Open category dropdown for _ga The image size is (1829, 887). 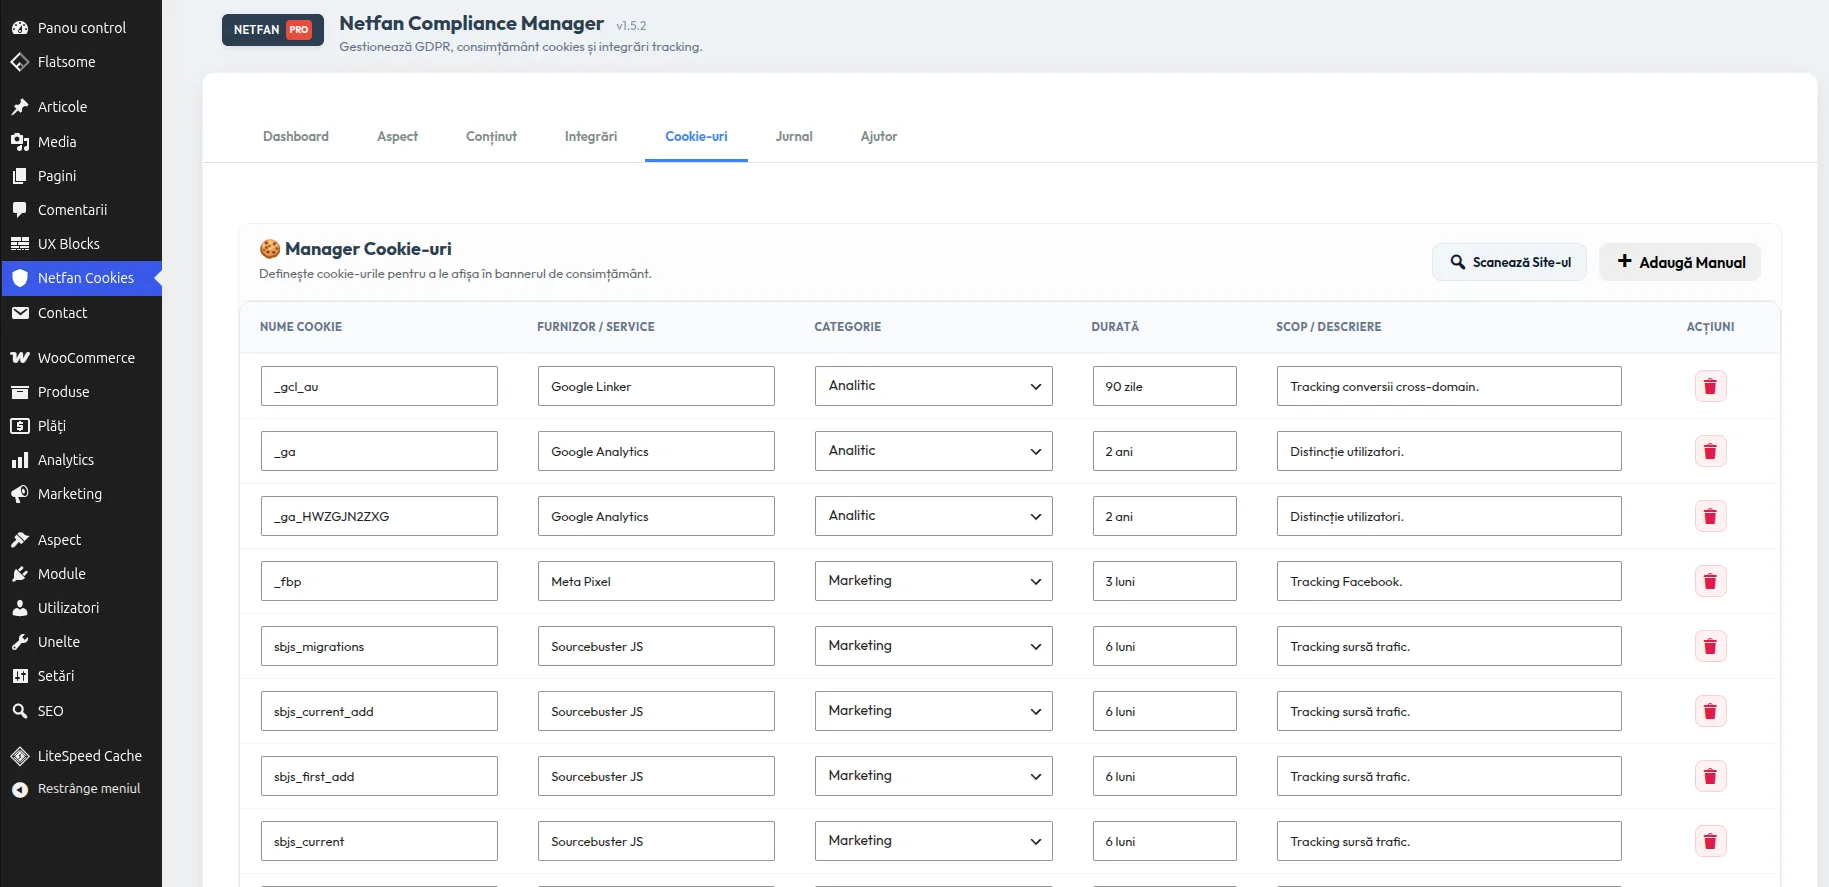point(933,451)
